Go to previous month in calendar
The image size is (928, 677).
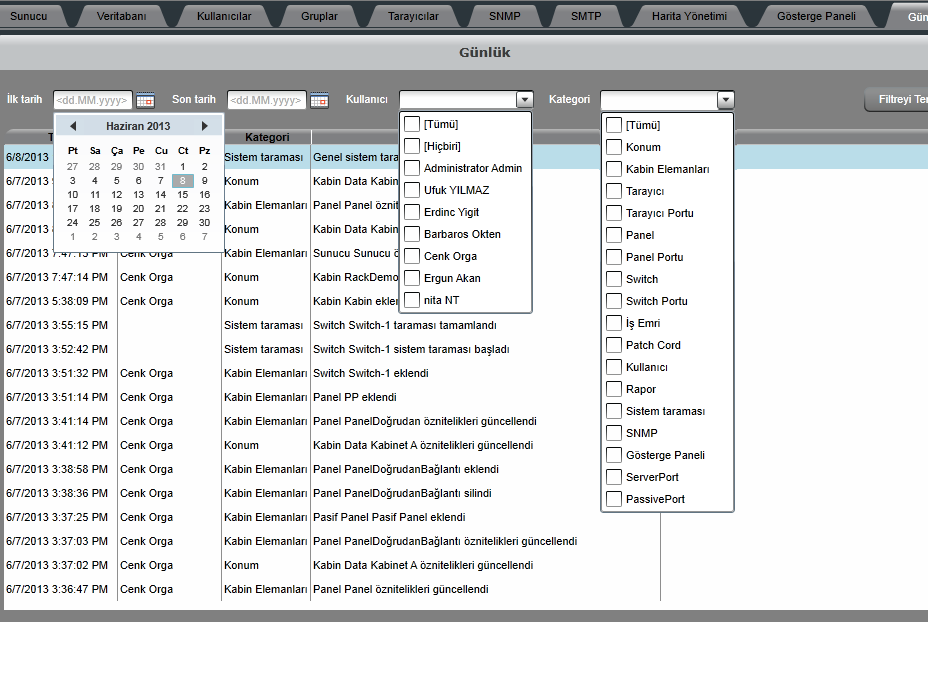point(73,126)
